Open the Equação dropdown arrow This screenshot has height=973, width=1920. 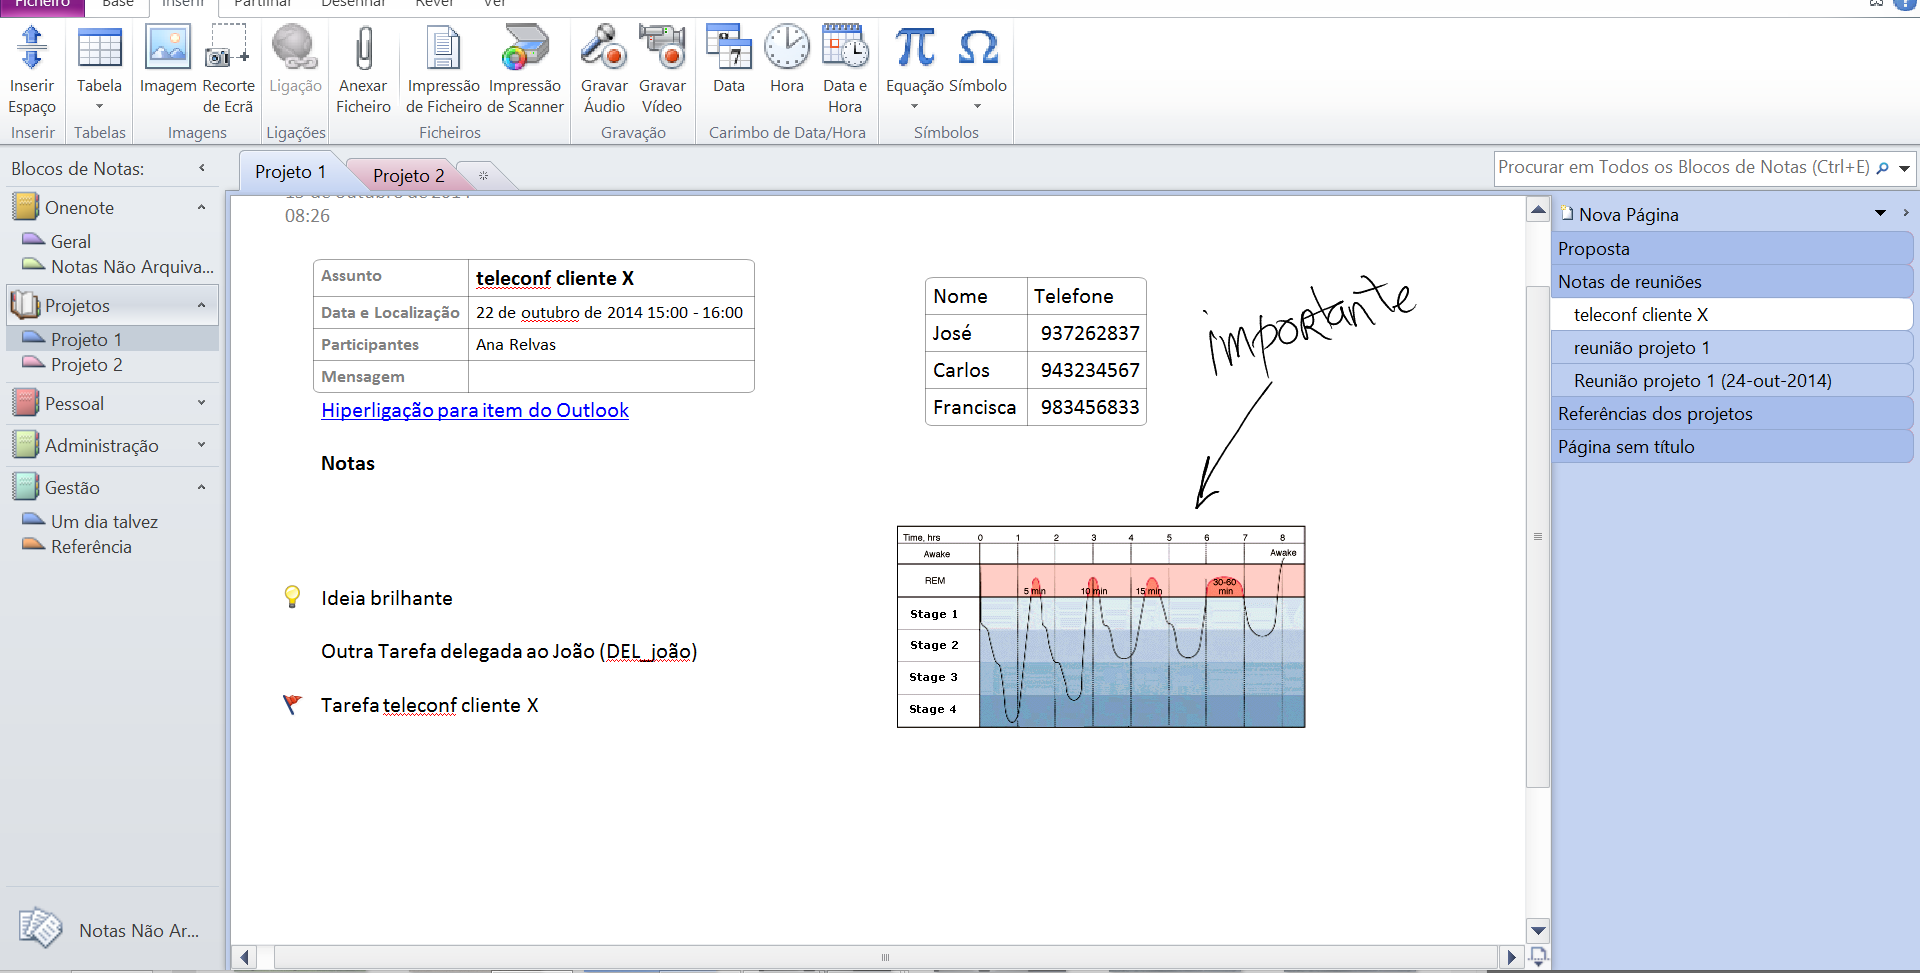coord(914,107)
